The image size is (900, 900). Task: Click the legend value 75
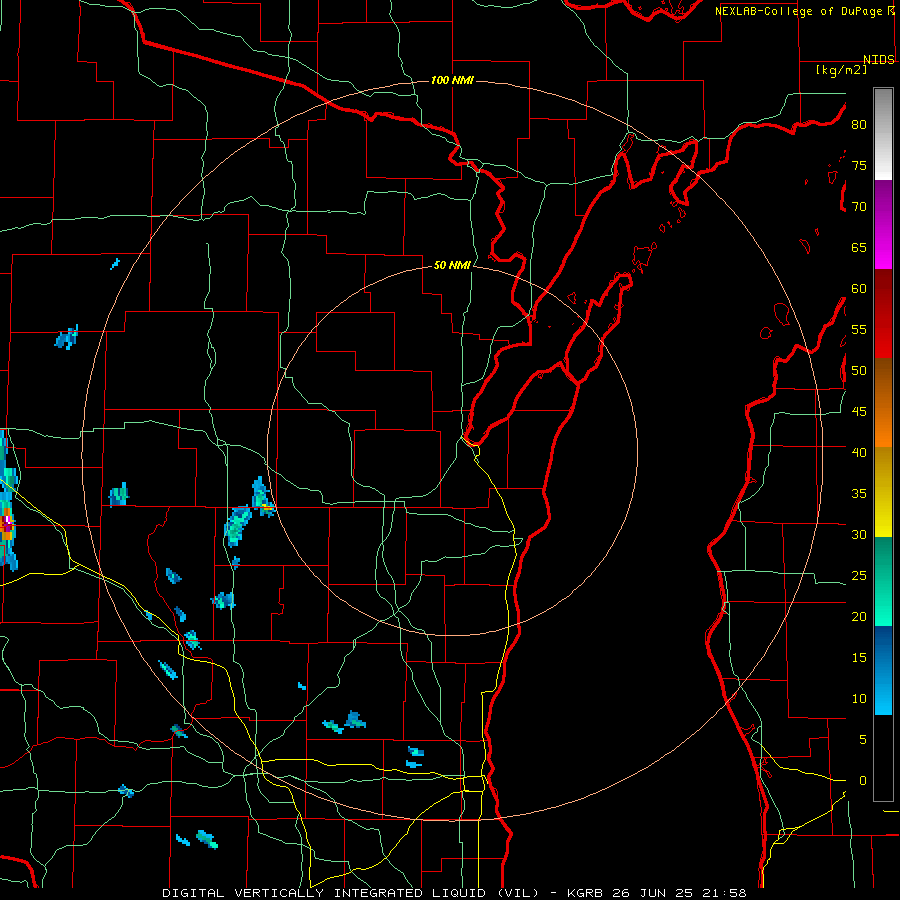click(x=859, y=166)
